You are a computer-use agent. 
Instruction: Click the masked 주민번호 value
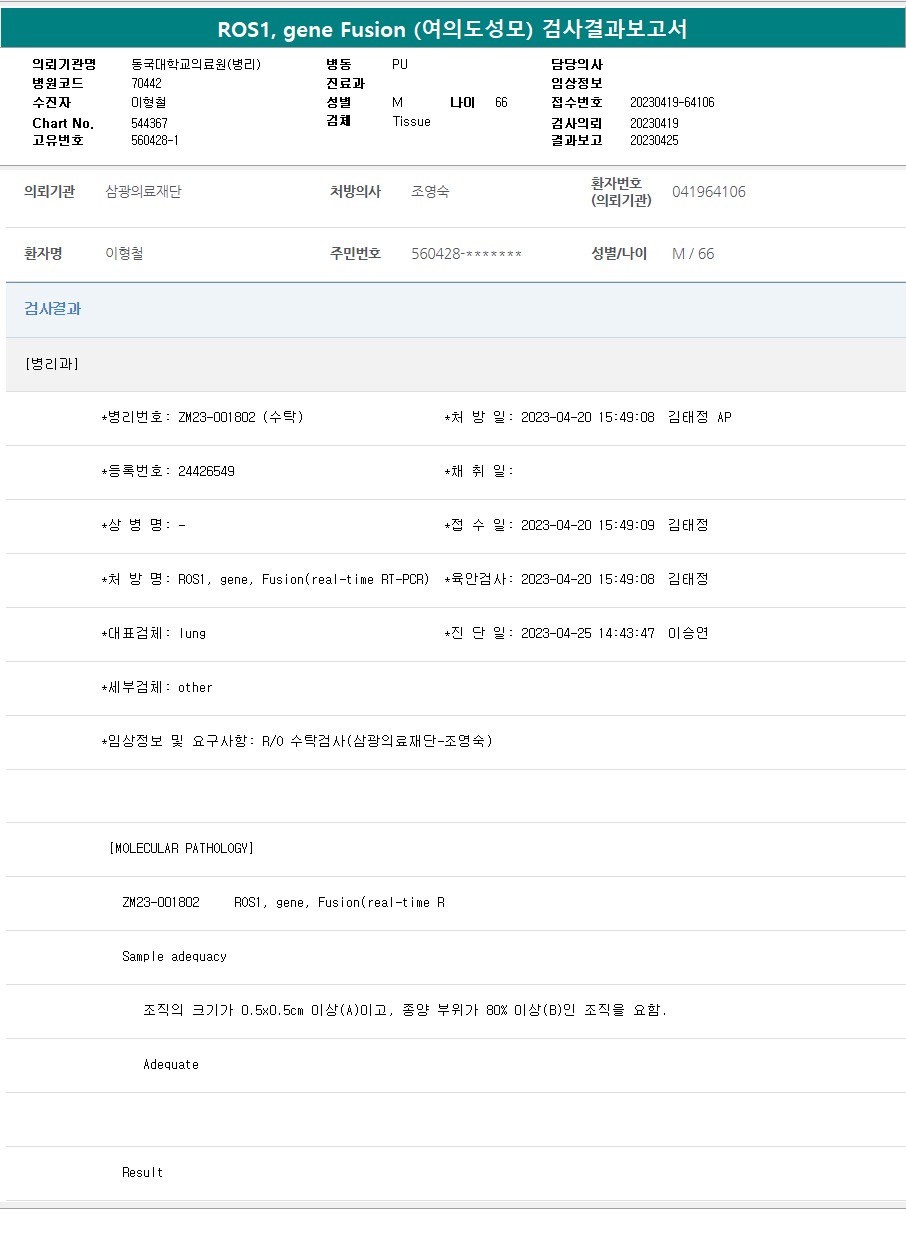point(466,254)
